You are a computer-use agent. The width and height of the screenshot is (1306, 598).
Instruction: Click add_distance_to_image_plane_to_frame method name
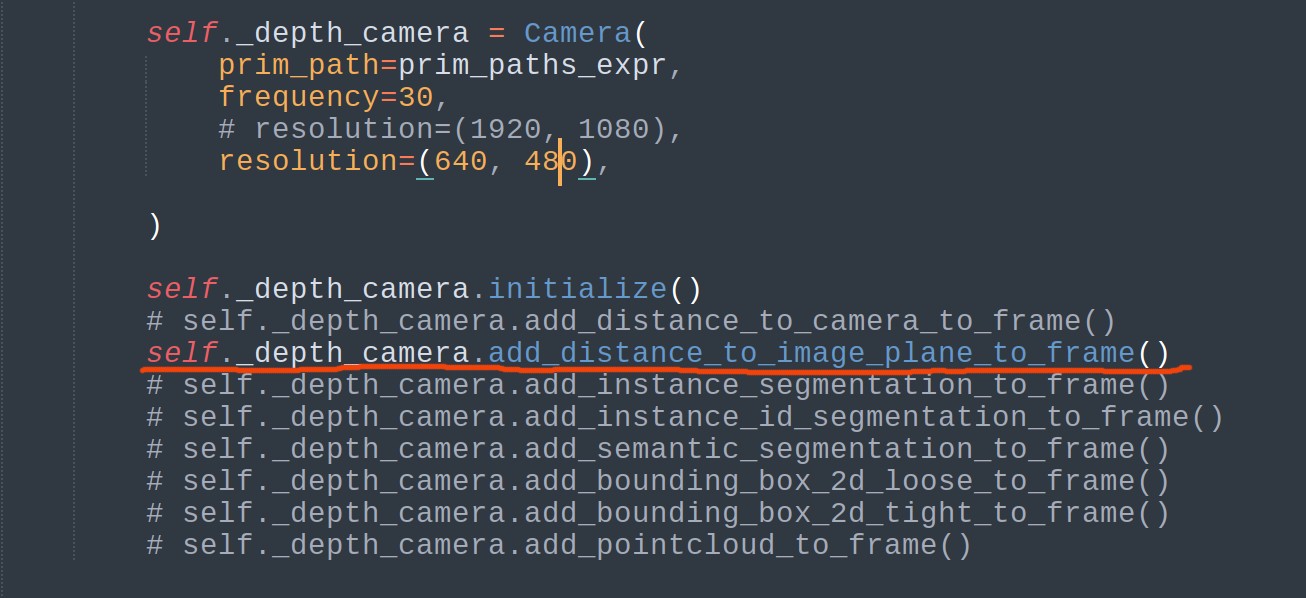point(811,353)
